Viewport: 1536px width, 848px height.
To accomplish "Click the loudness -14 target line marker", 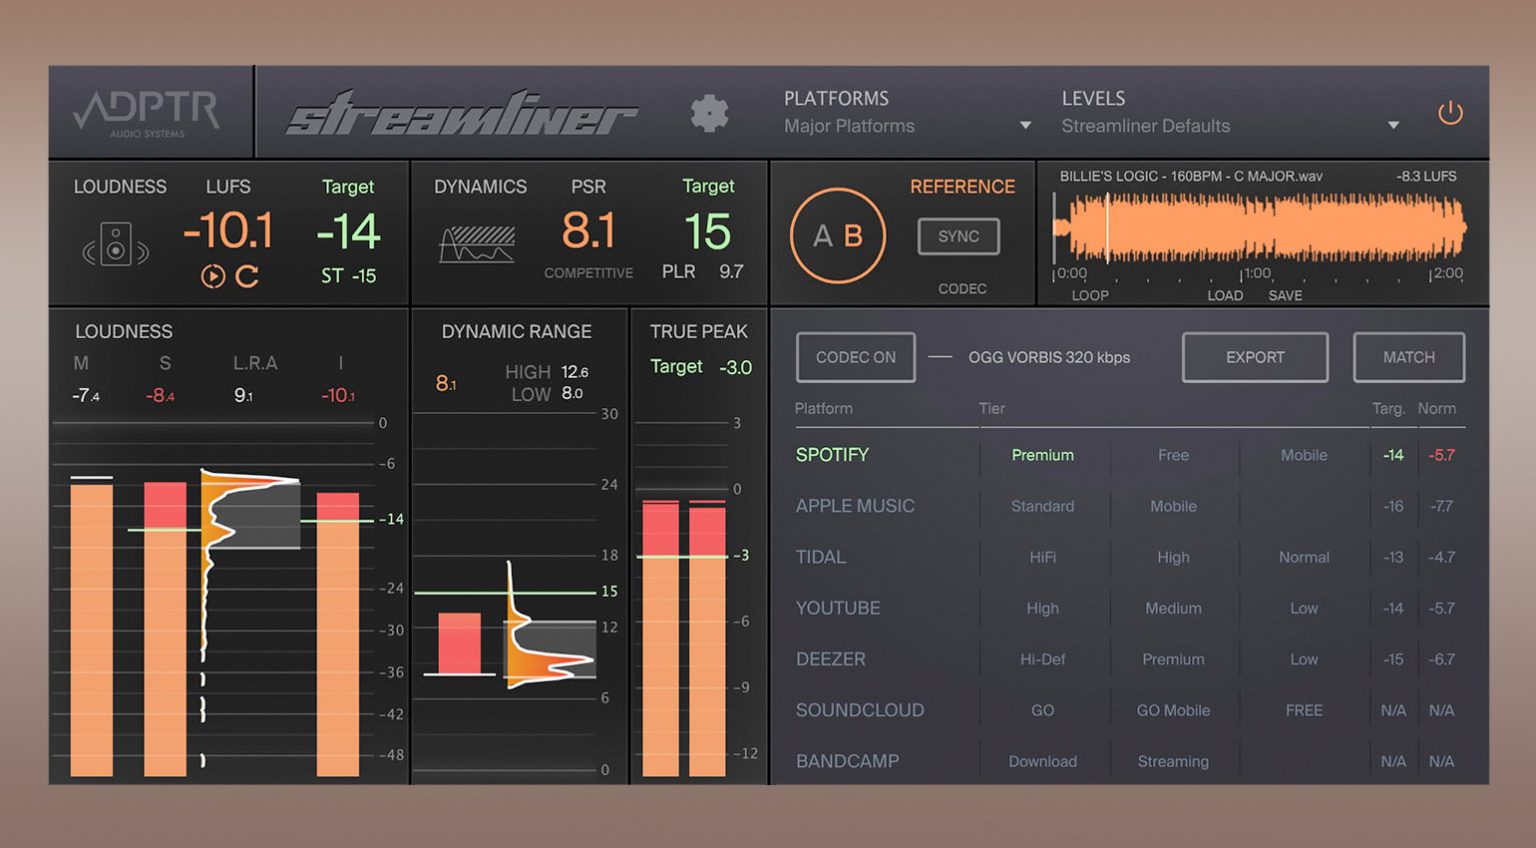I will pos(391,519).
